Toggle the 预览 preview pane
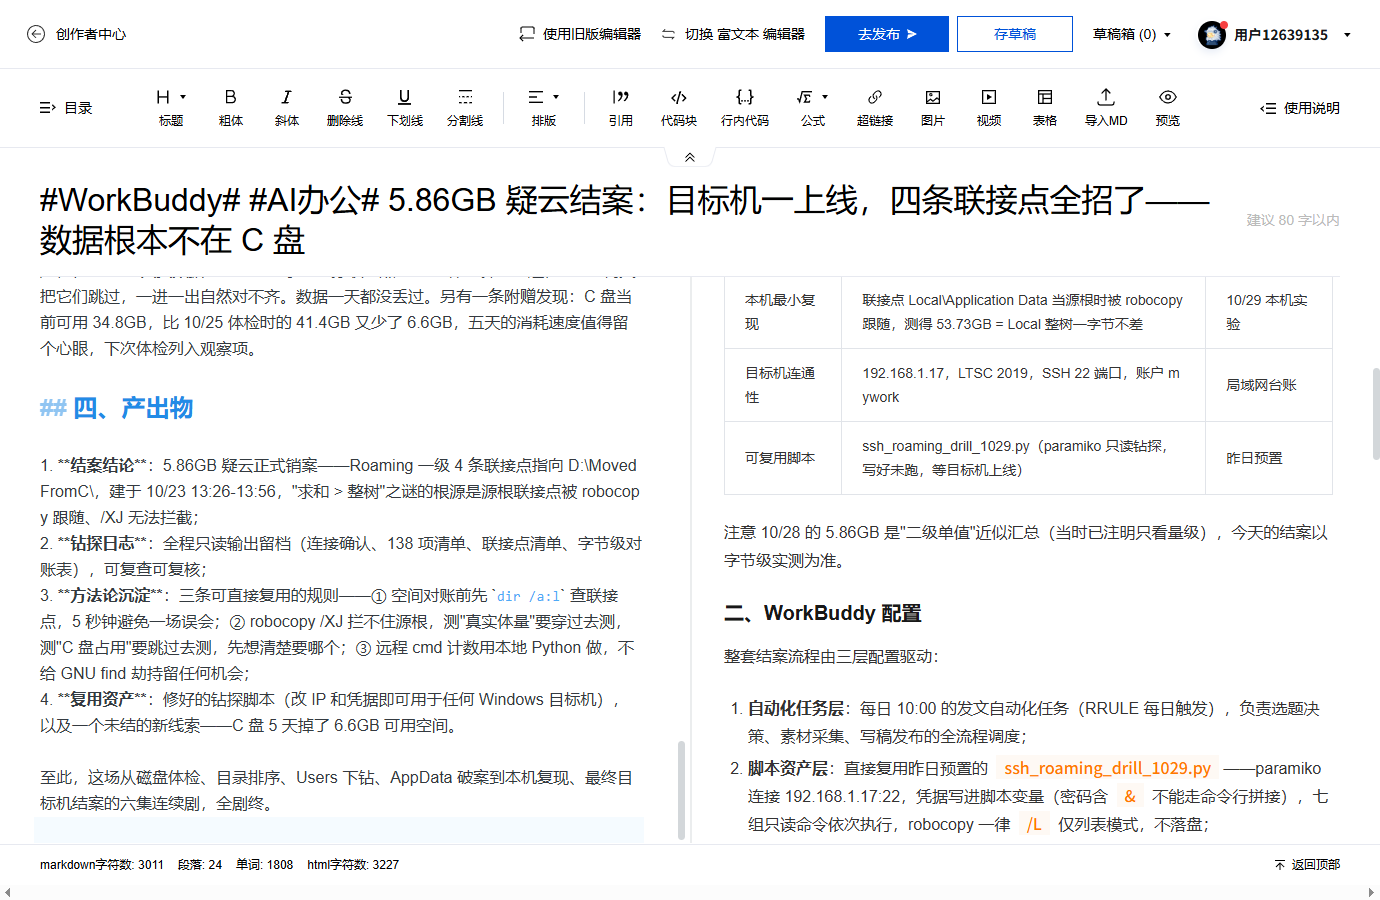The width and height of the screenshot is (1380, 900). point(1168,108)
